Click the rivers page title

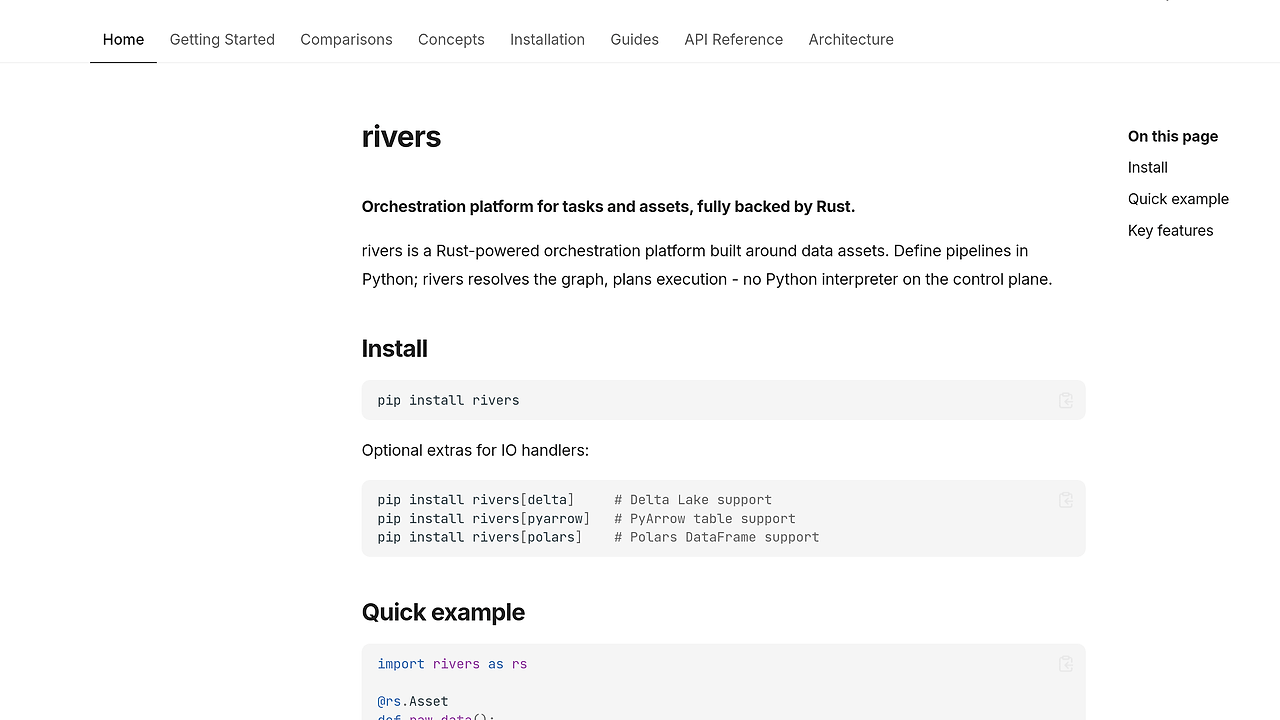click(401, 137)
